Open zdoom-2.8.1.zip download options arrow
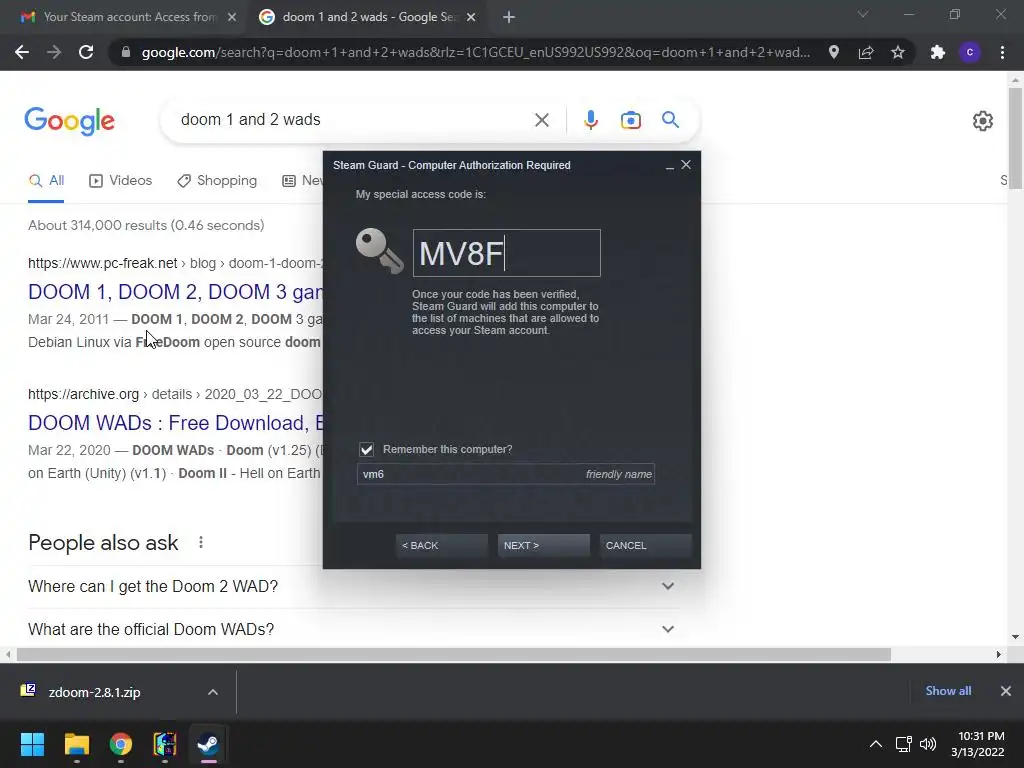This screenshot has width=1024, height=768. pyautogui.click(x=213, y=692)
